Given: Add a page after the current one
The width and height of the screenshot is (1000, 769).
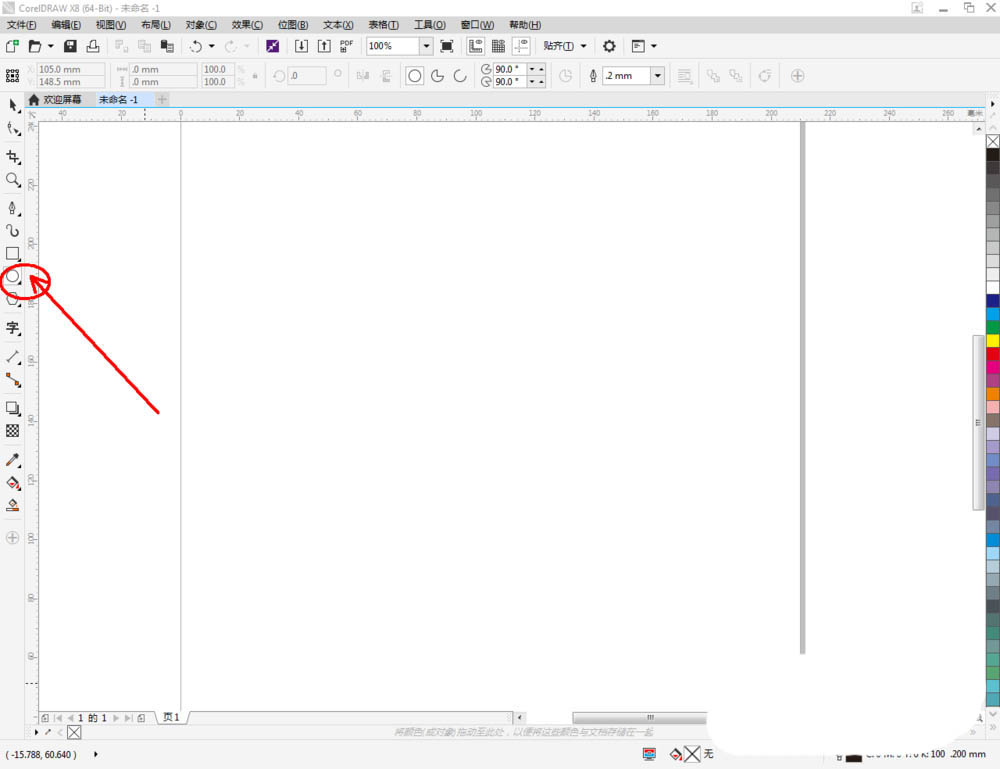Looking at the screenshot, I should tap(141, 718).
